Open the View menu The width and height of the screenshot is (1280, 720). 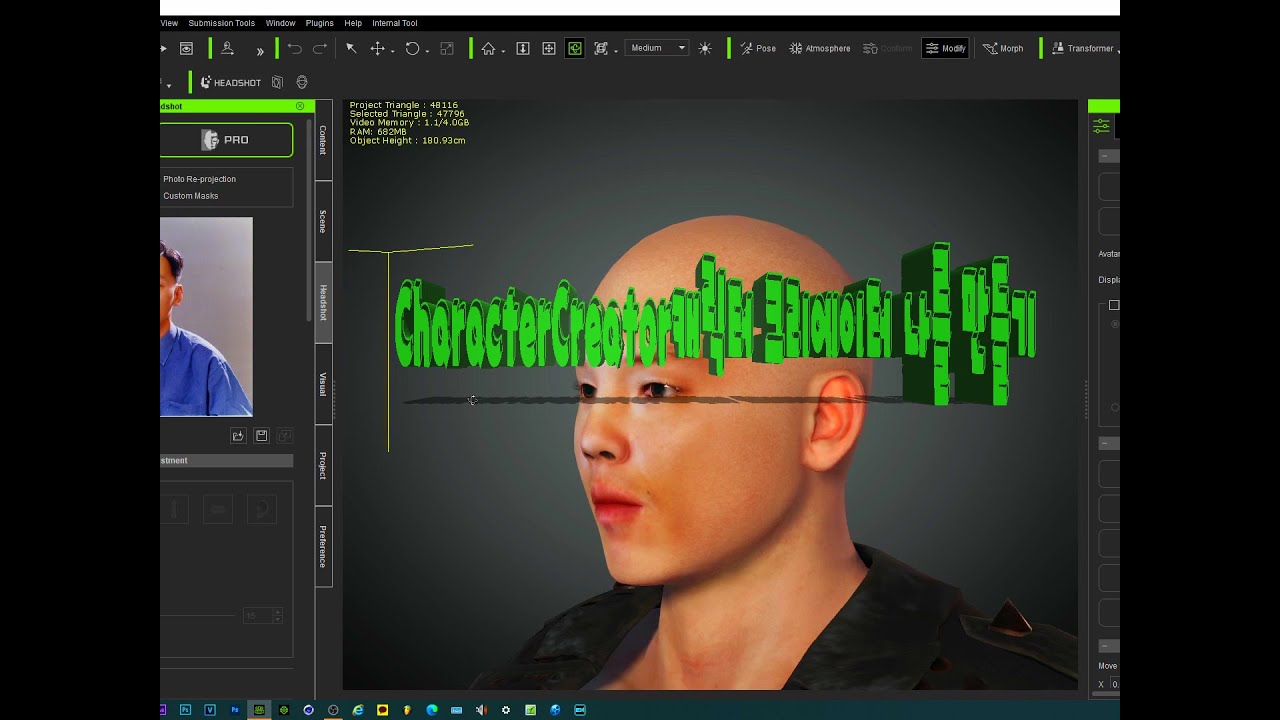(169, 23)
